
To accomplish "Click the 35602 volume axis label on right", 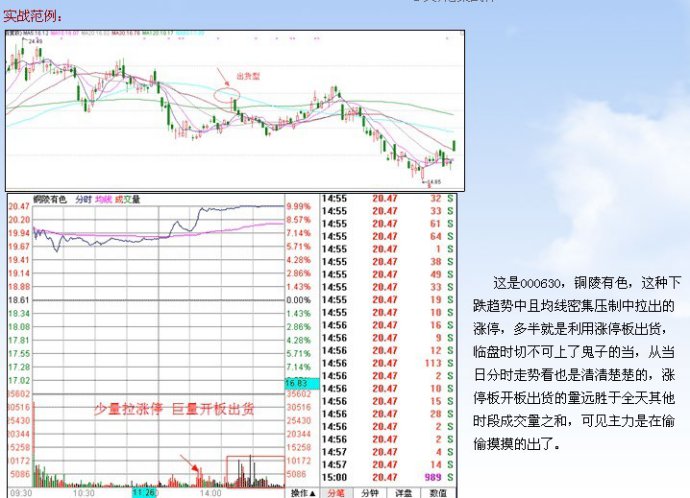I will 299,395.
